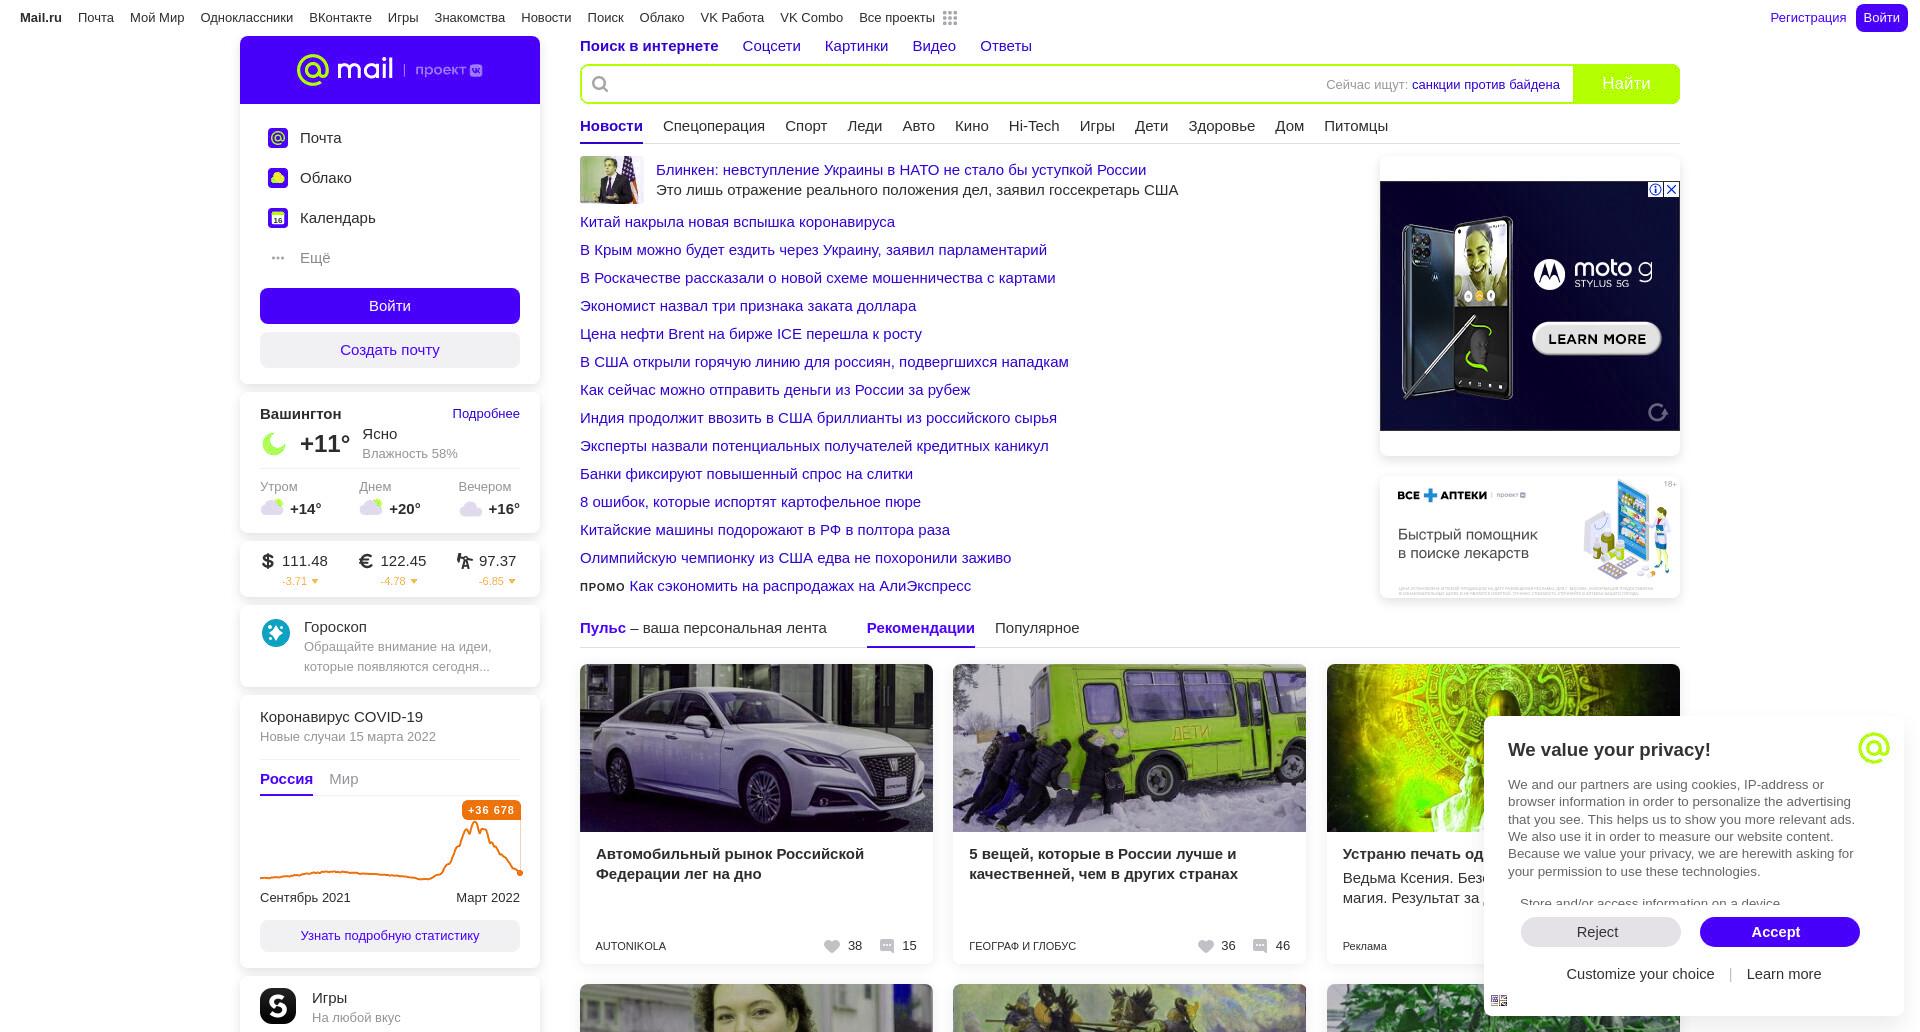Click Войти in top right corner
This screenshot has width=1920, height=1032.
pos(1882,18)
